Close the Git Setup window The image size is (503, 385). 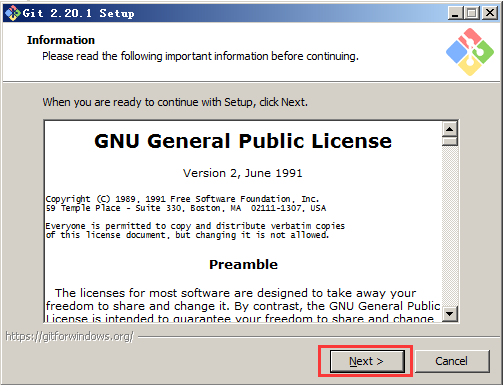click(x=490, y=13)
